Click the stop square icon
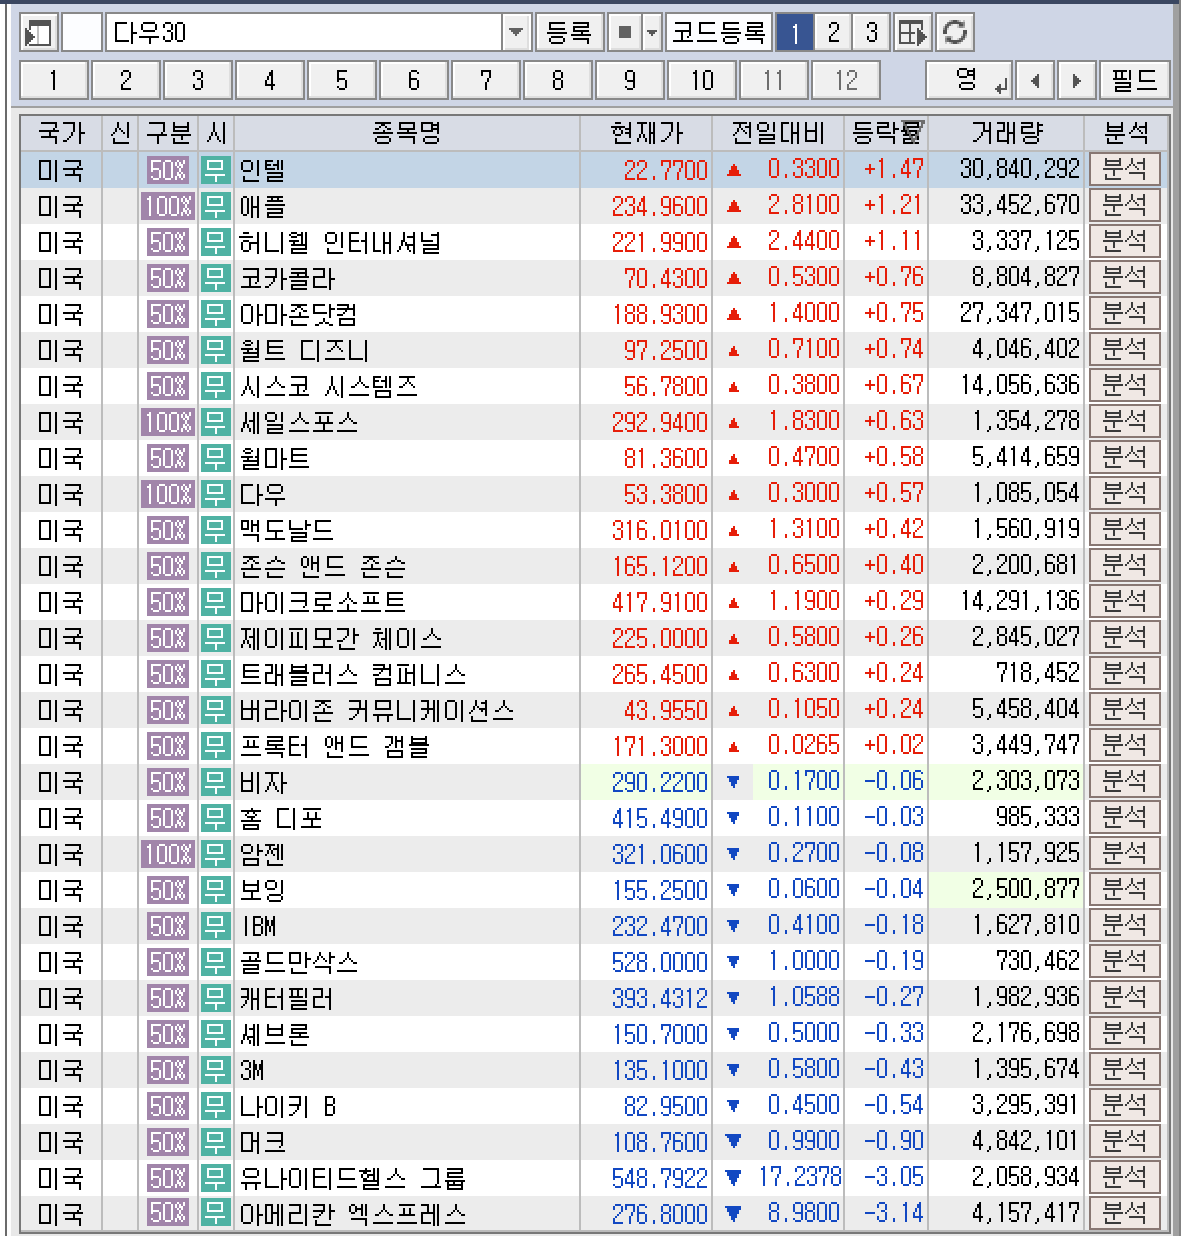Viewport: 1181px width, 1236px height. [x=625, y=33]
